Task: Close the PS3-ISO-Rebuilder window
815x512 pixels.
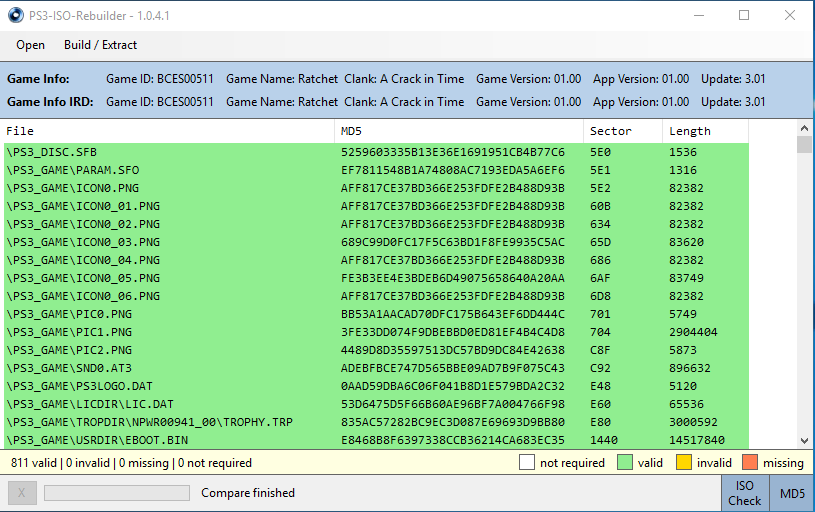Action: [790, 15]
